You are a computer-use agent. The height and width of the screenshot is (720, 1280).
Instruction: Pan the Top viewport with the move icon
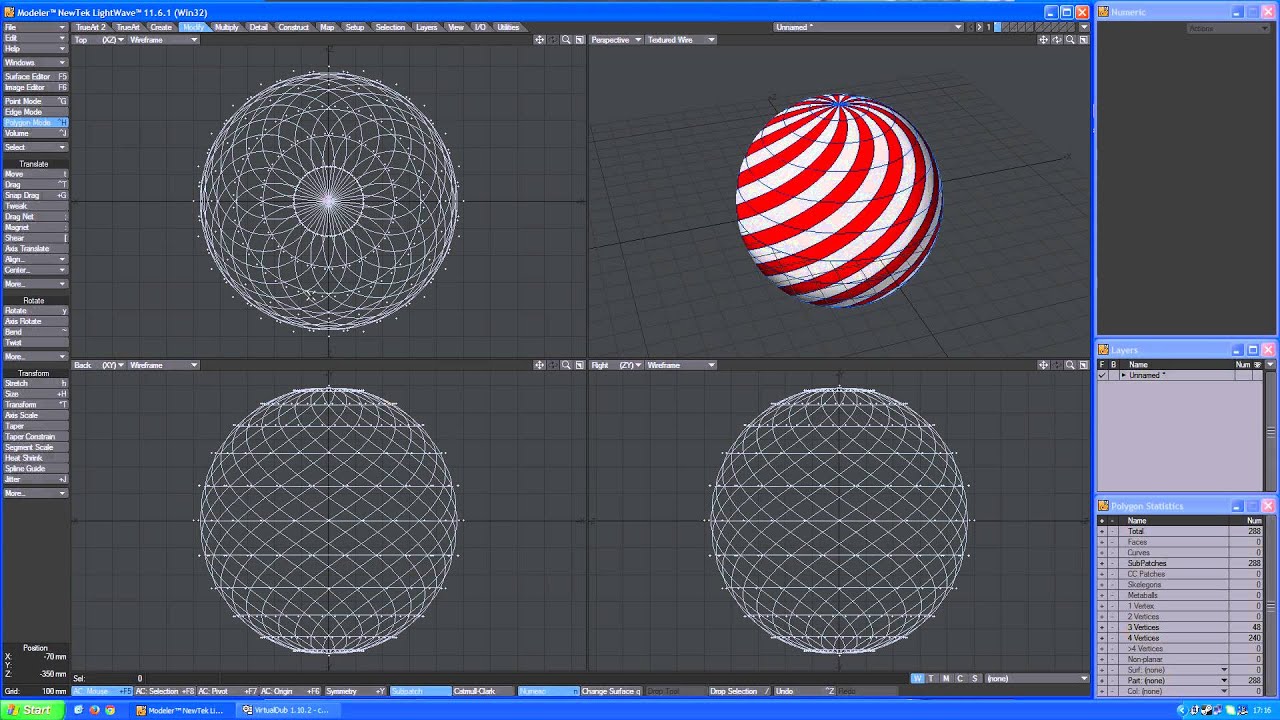click(540, 40)
